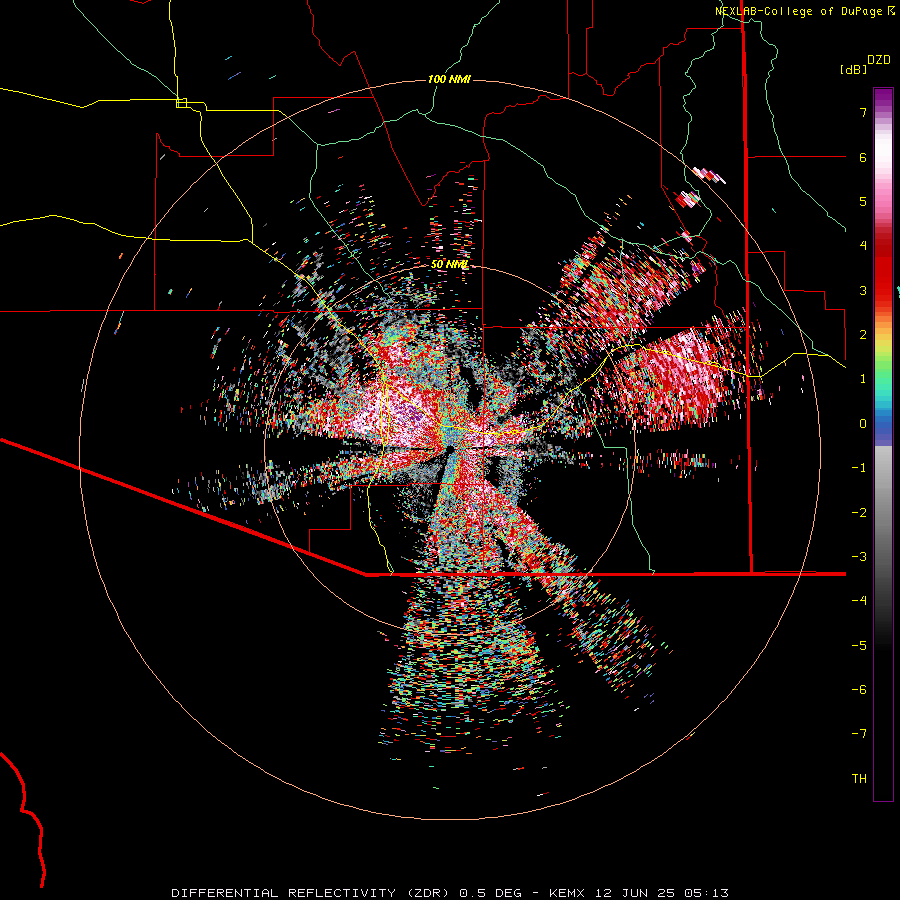
Task: Click the small yellow square highway junction marker
Action: (181, 103)
